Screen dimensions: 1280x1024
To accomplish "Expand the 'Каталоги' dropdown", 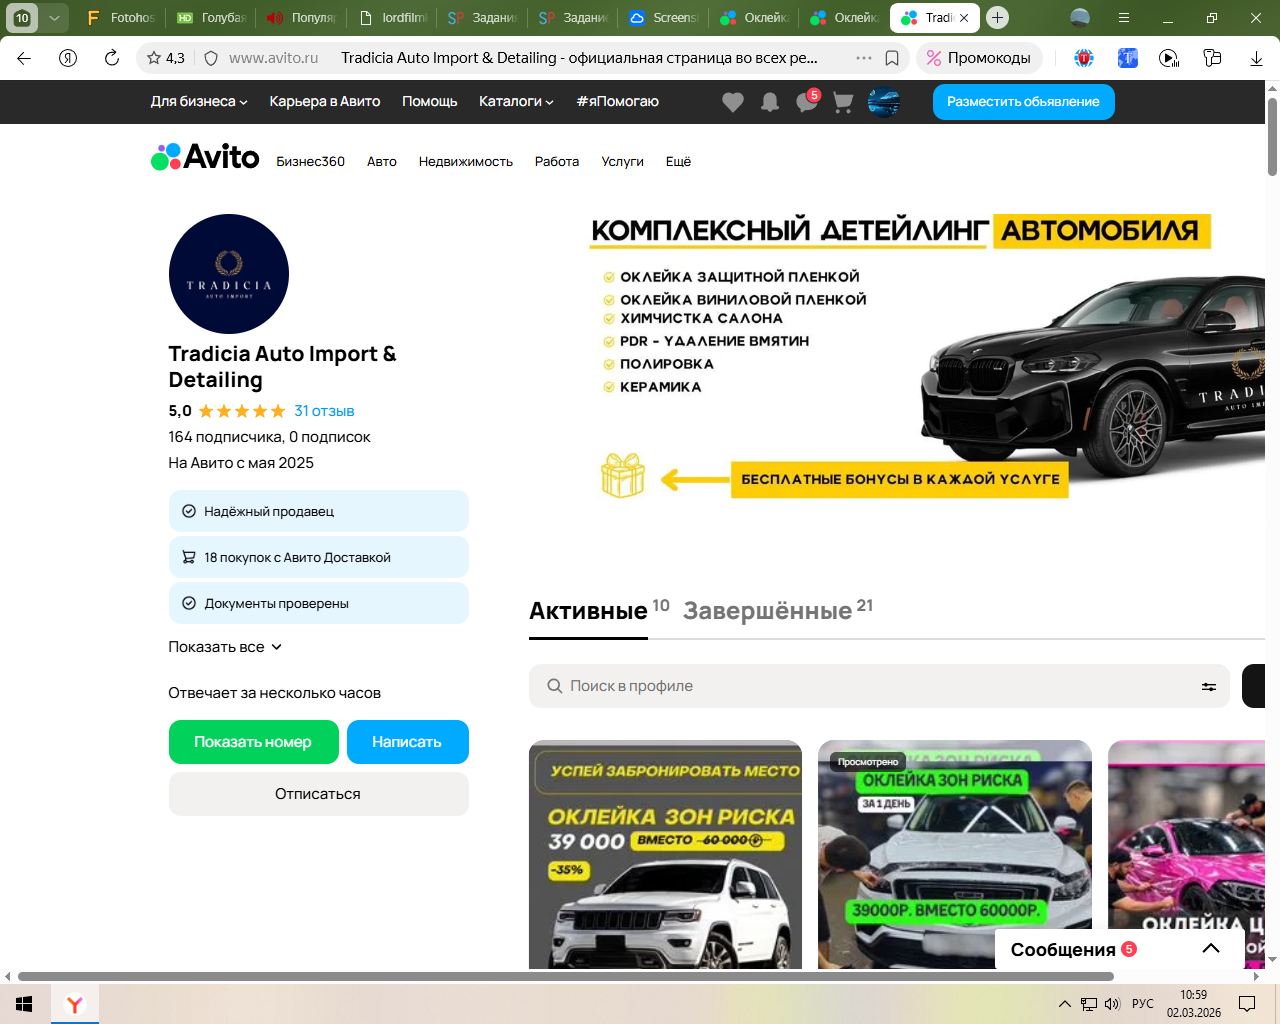I will (x=516, y=102).
